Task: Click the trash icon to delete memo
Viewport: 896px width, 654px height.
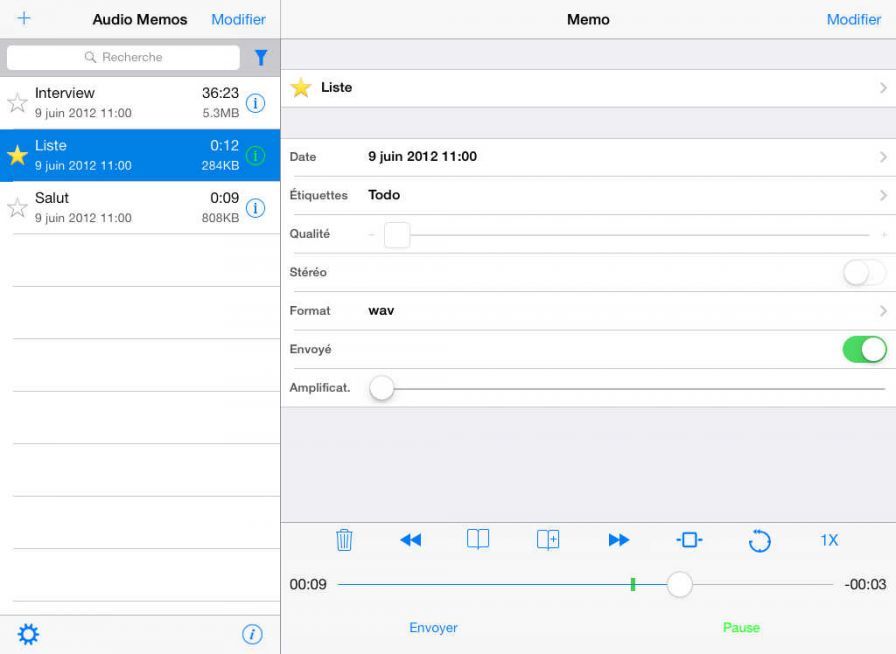Action: click(344, 540)
